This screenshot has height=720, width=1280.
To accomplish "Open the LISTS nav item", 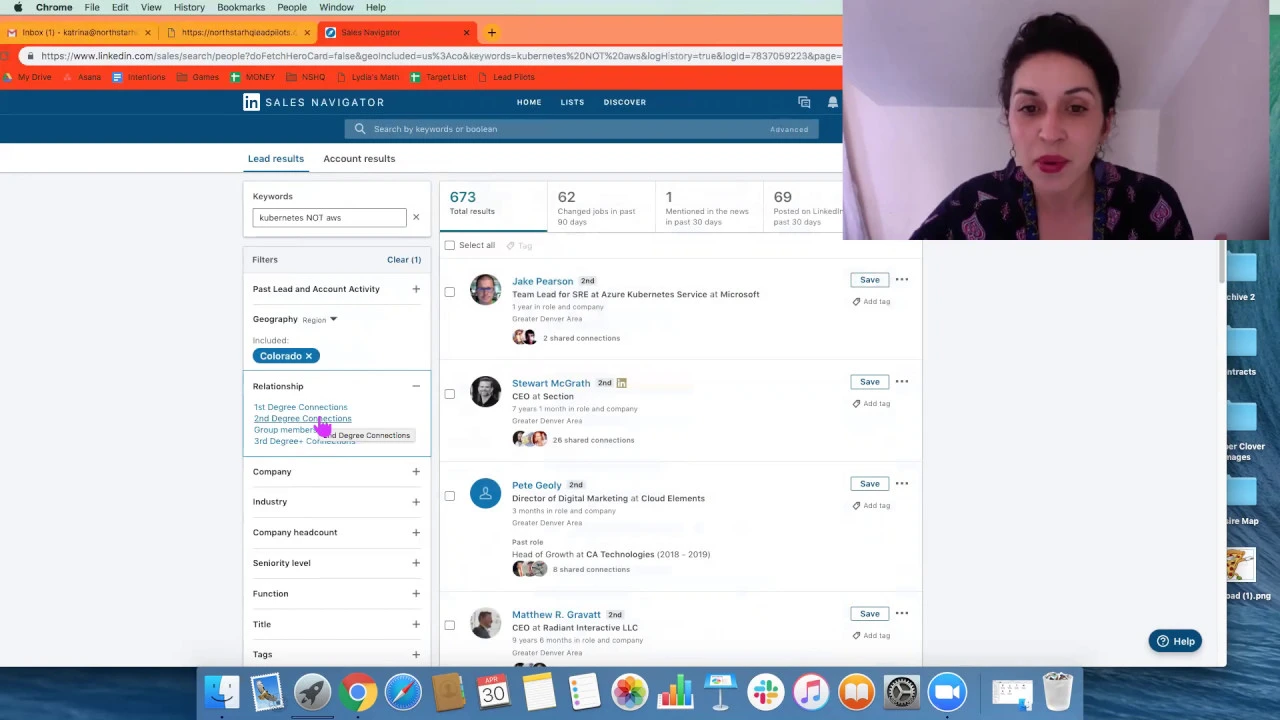I will point(572,102).
